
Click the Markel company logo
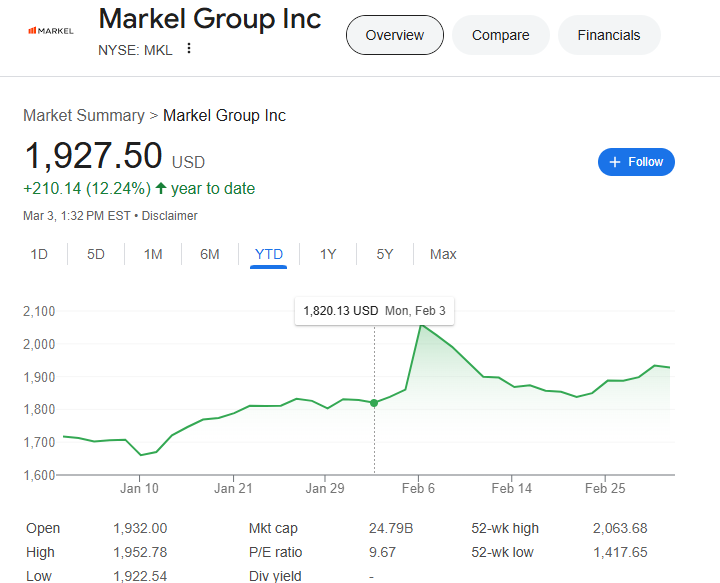[51, 31]
